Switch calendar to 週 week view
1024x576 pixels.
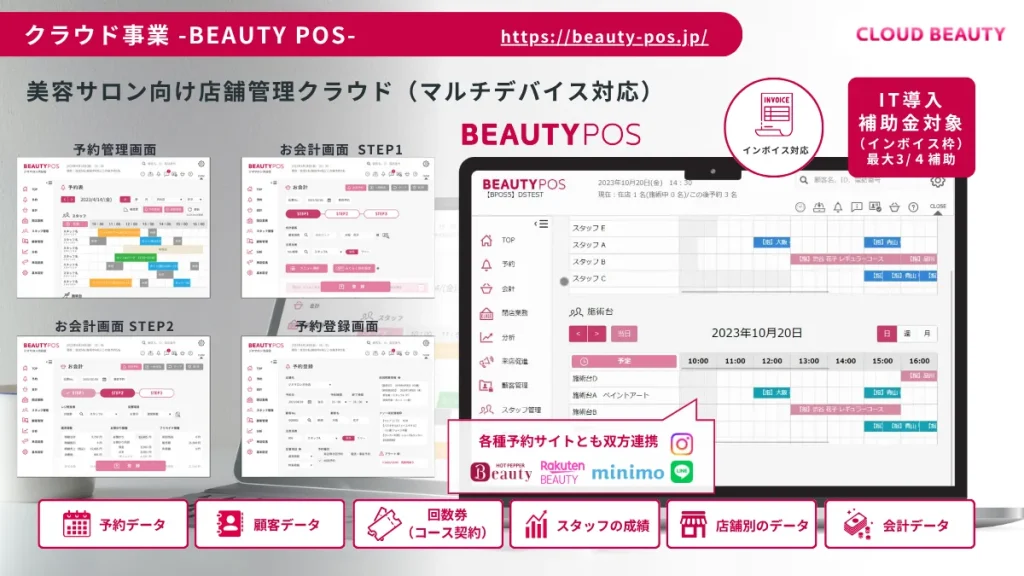[x=907, y=333]
